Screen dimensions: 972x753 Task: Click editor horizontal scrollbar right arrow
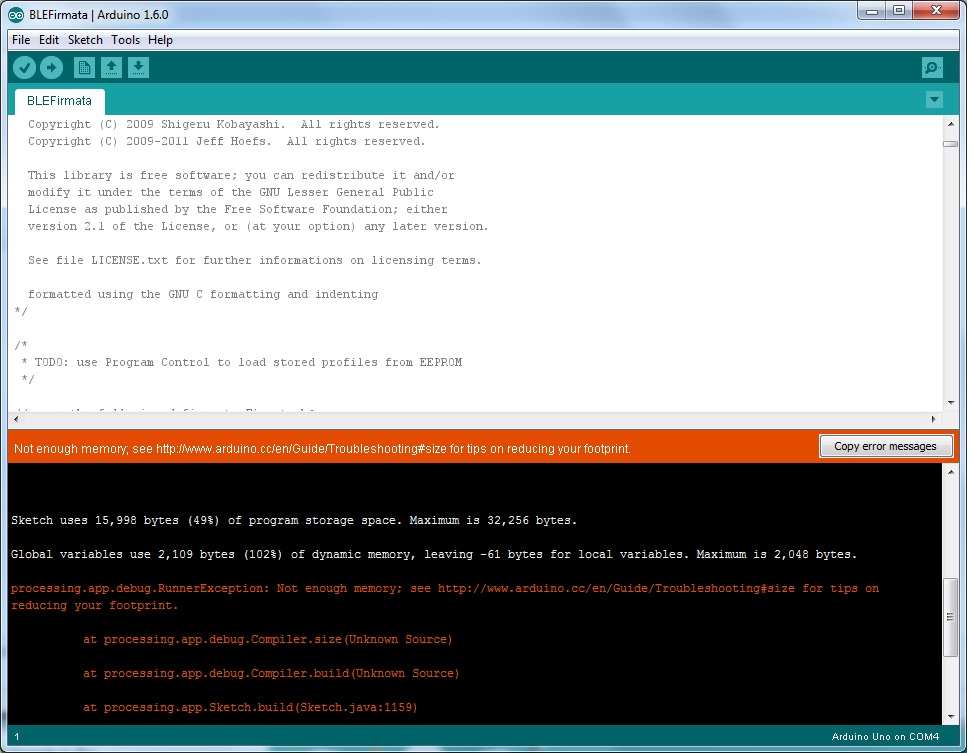point(934,420)
